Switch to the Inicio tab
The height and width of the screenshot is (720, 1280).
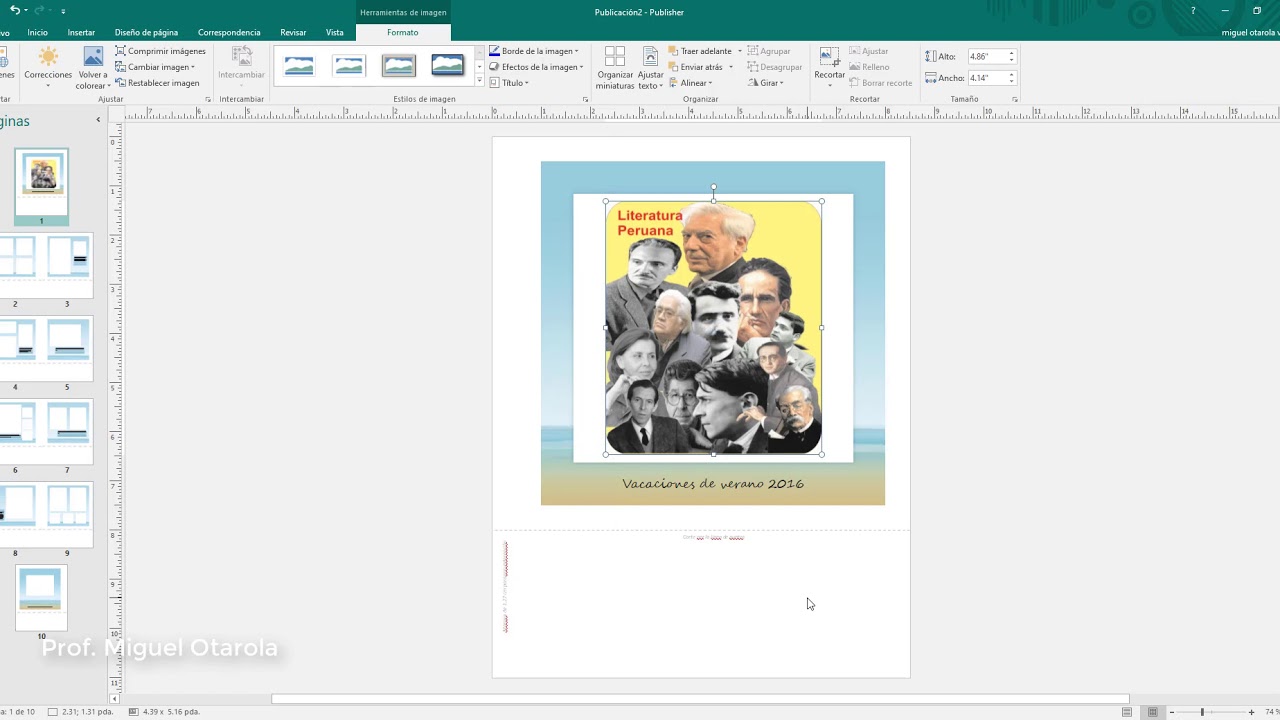pyautogui.click(x=37, y=32)
